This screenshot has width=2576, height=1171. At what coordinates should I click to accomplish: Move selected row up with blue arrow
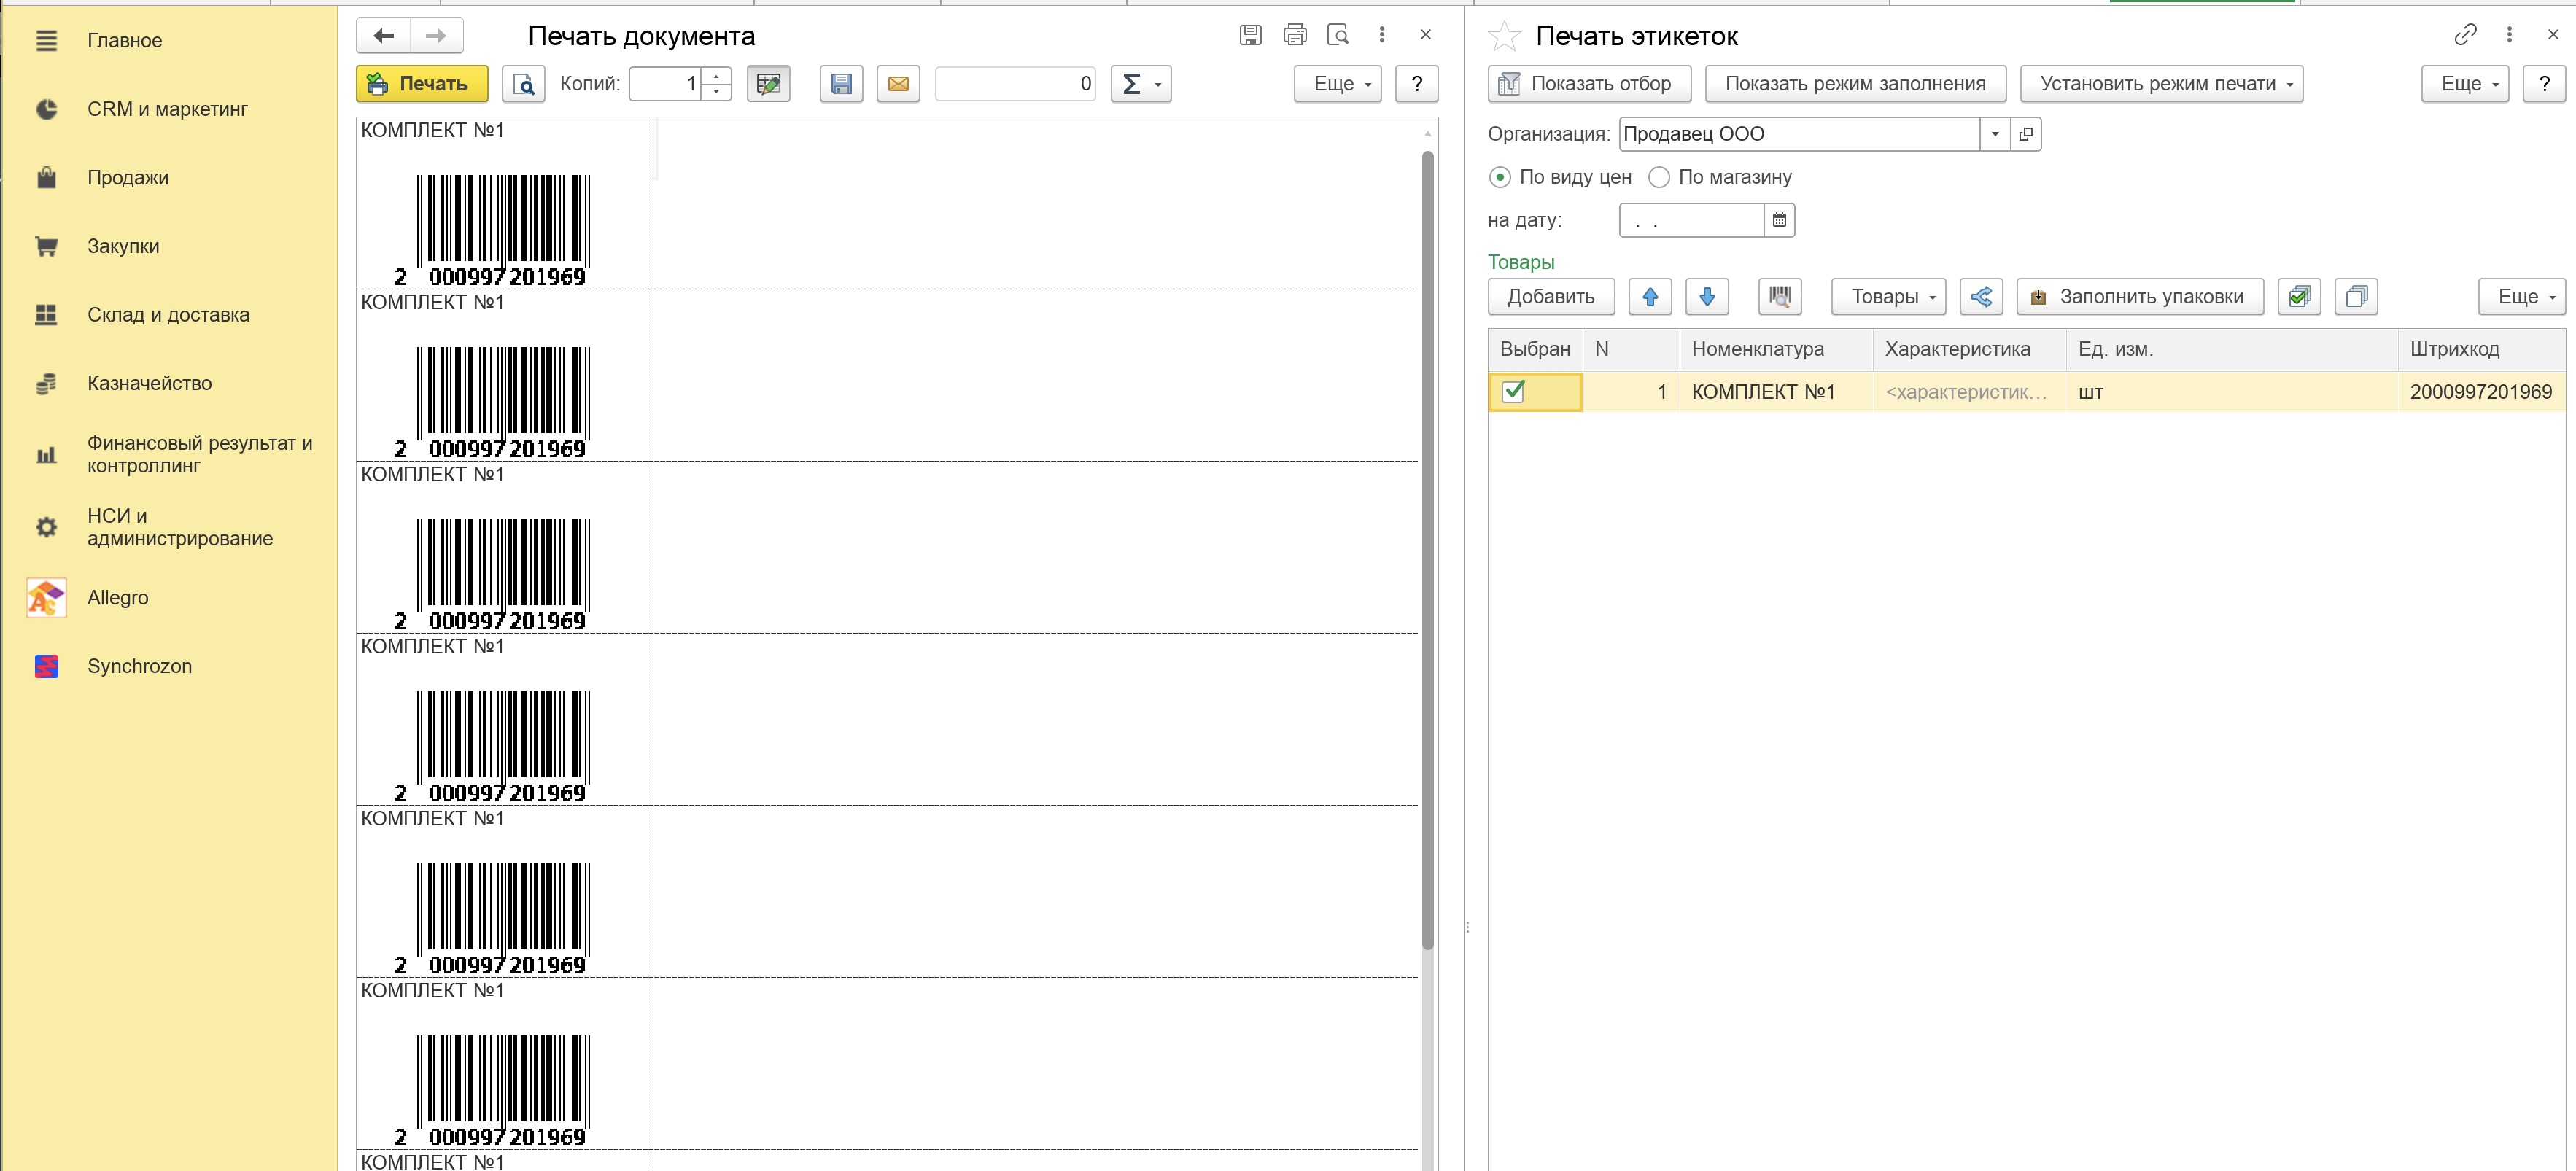pyautogui.click(x=1650, y=297)
